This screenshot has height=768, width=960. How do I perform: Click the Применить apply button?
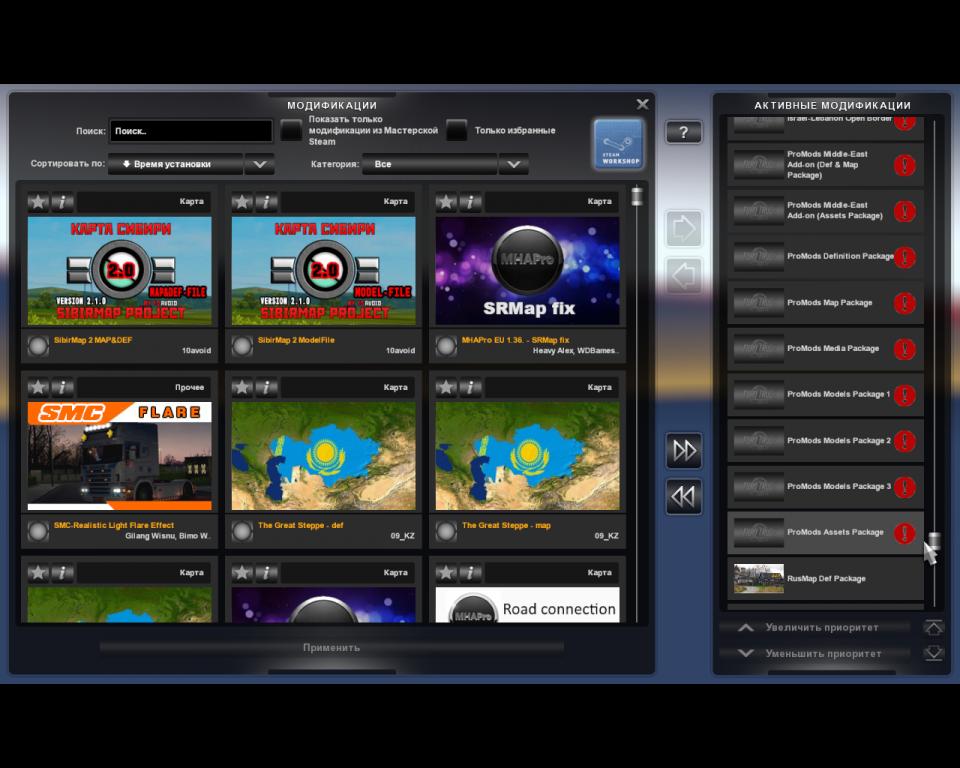point(331,647)
